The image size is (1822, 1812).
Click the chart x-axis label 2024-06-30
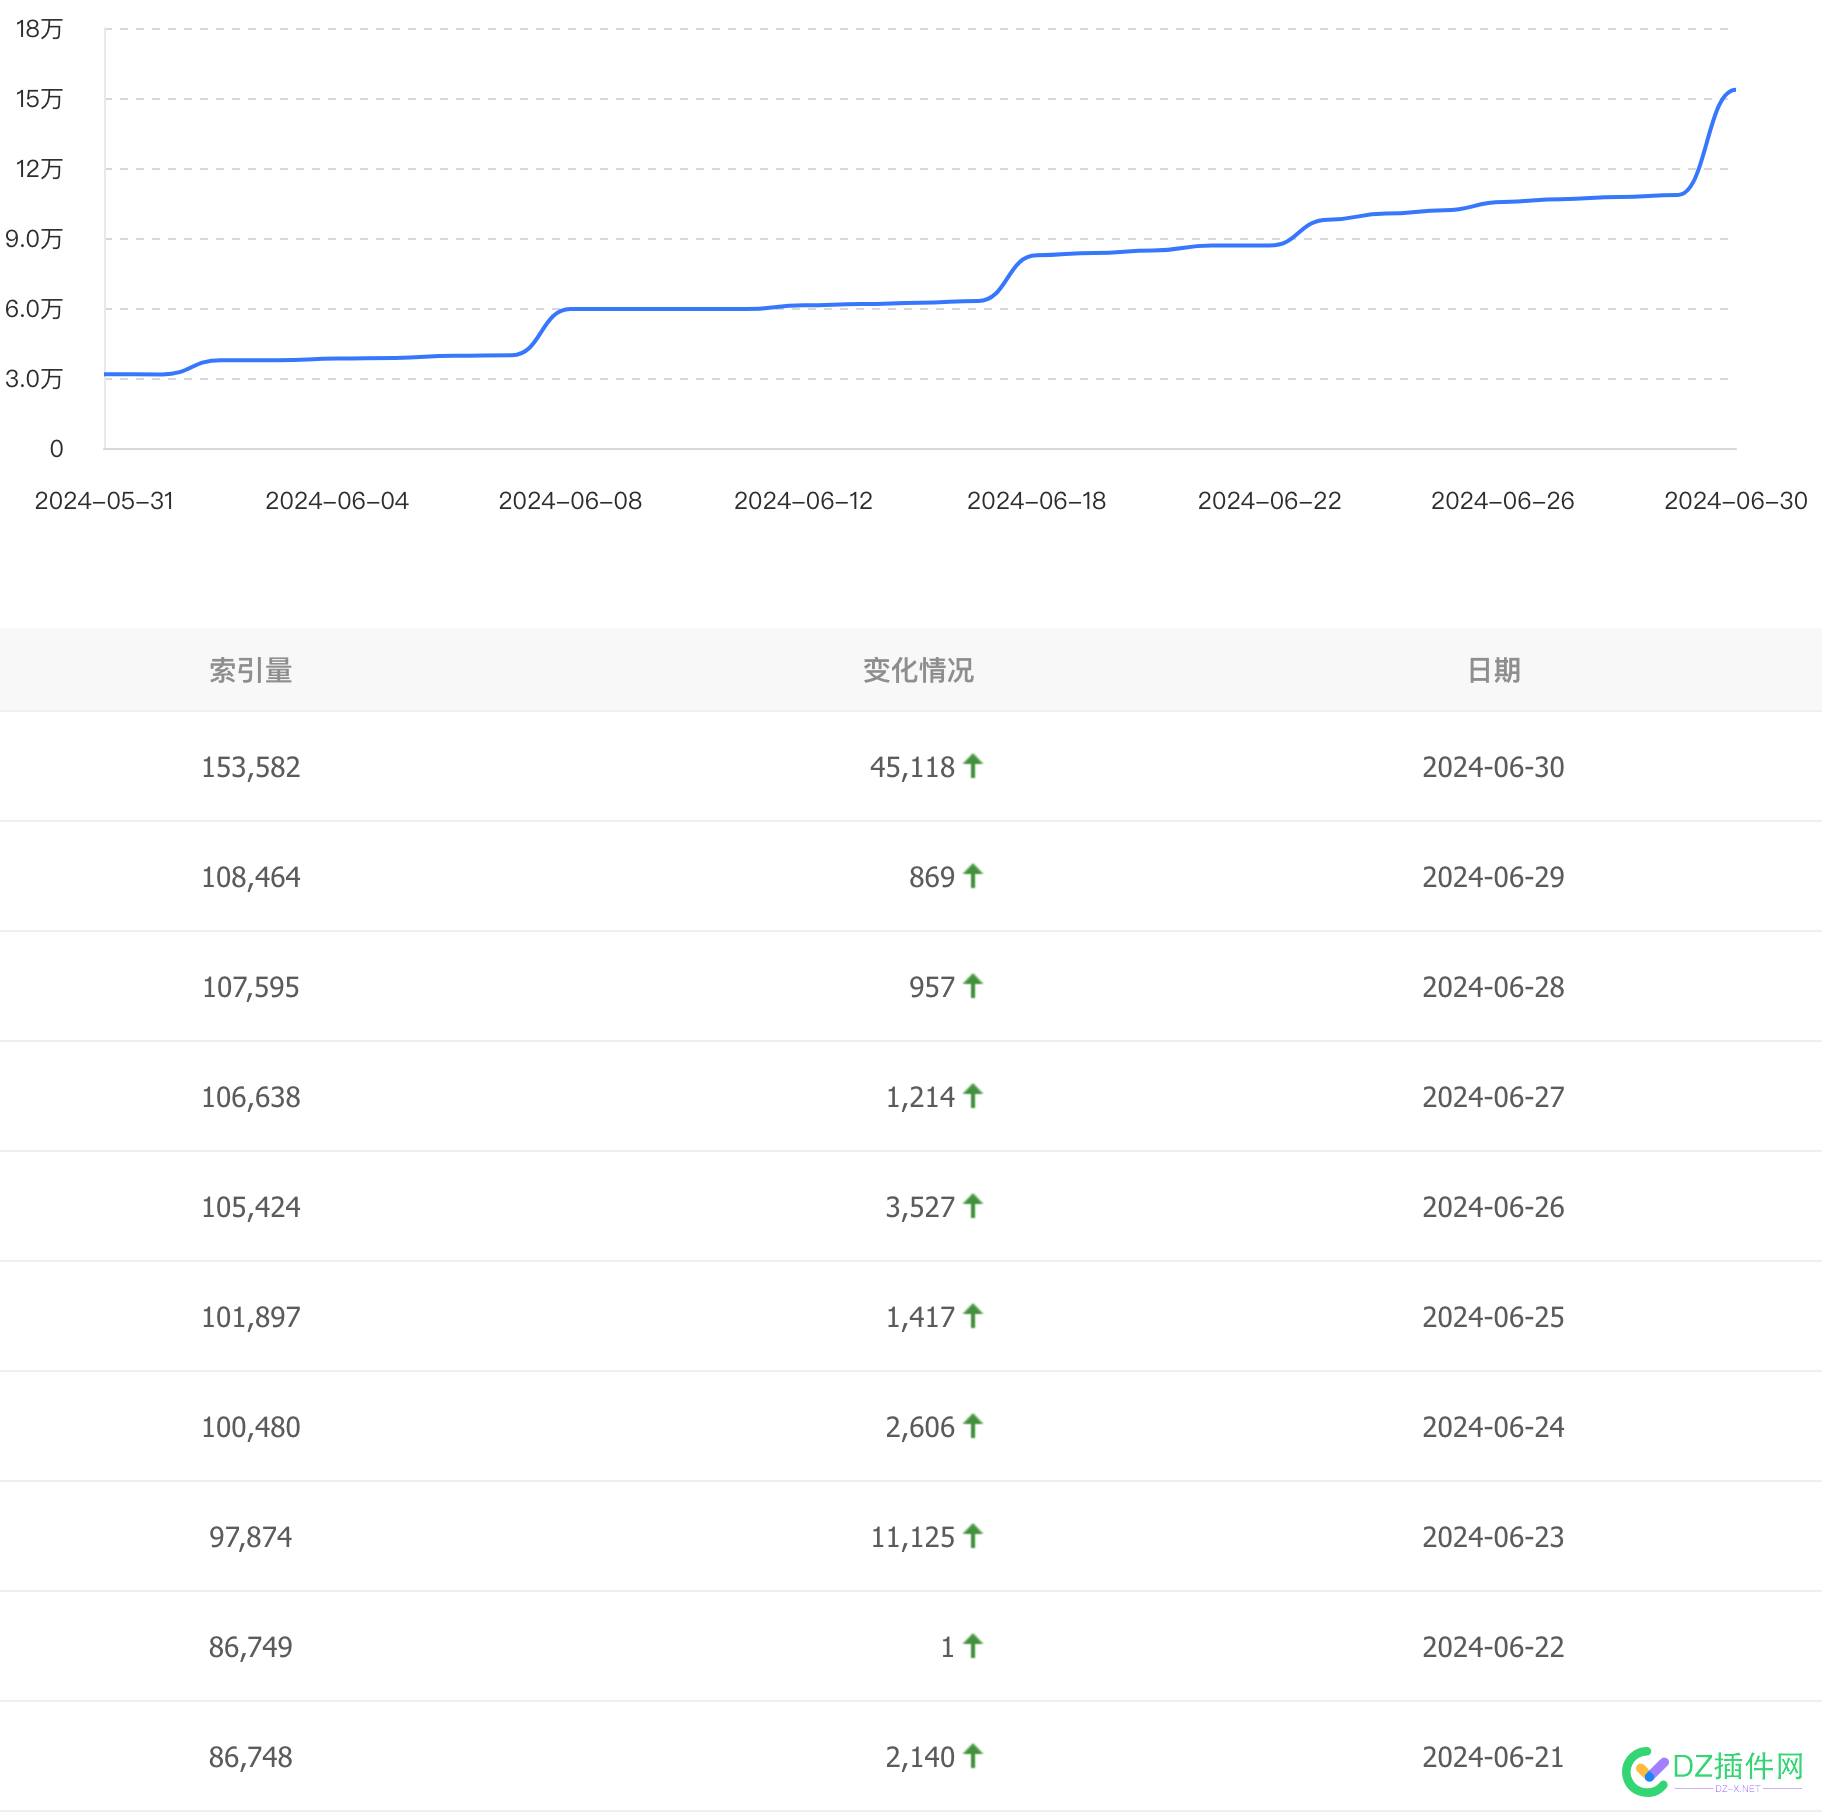point(1735,501)
